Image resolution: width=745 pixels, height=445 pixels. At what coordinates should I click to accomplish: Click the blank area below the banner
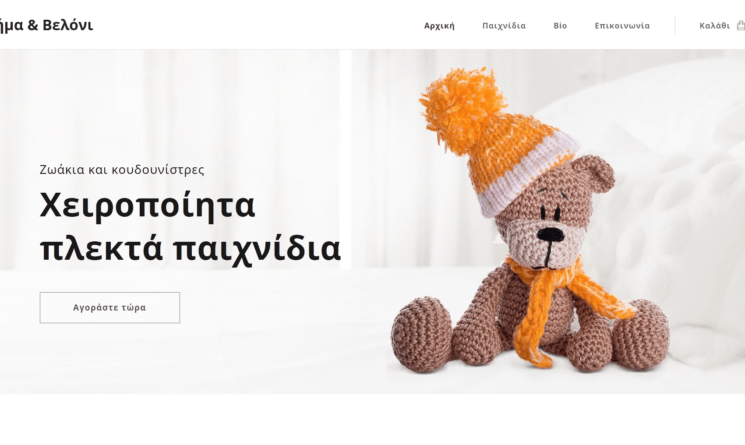(x=372, y=419)
